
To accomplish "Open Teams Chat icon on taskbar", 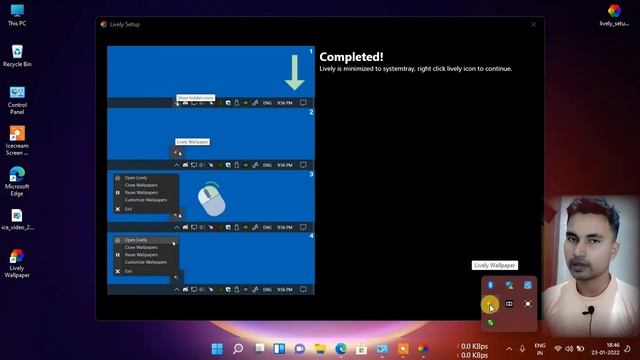I will (300, 349).
